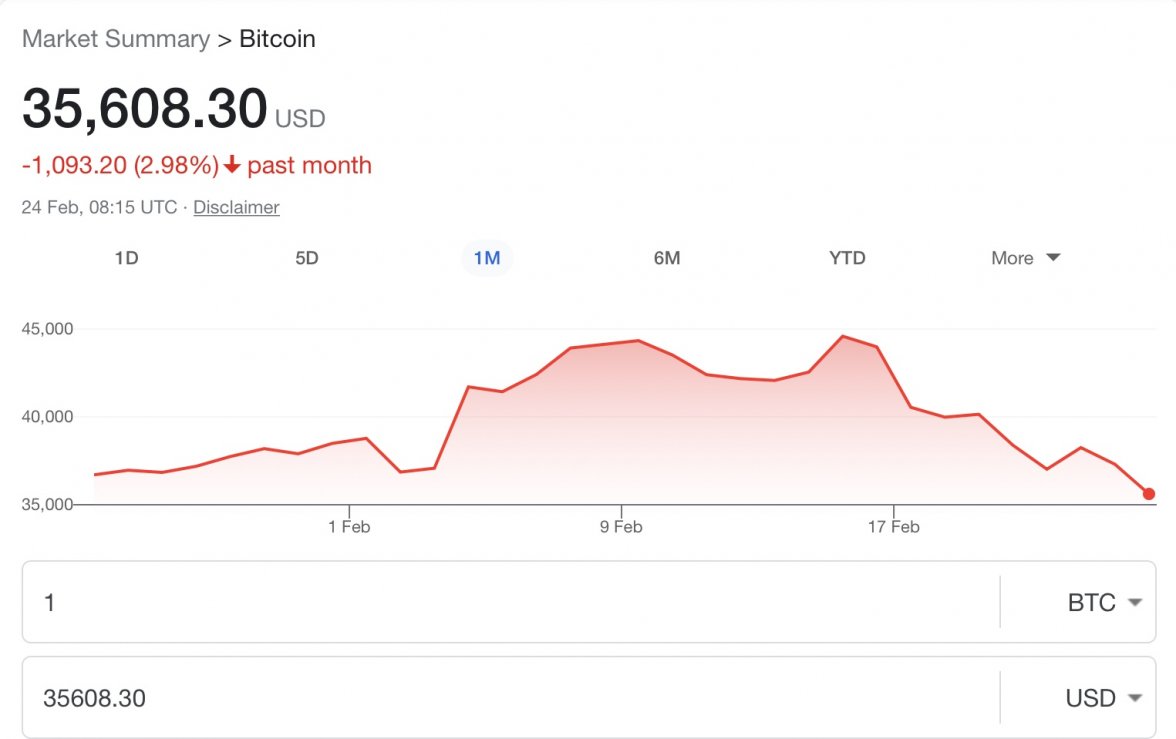Switch to the 5D time range

[306, 258]
